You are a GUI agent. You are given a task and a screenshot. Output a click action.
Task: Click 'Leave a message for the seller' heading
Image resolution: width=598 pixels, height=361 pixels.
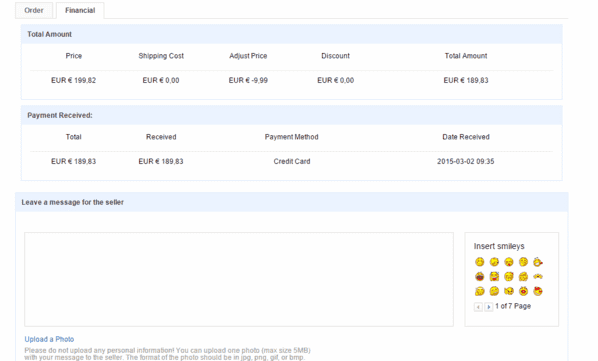72,202
